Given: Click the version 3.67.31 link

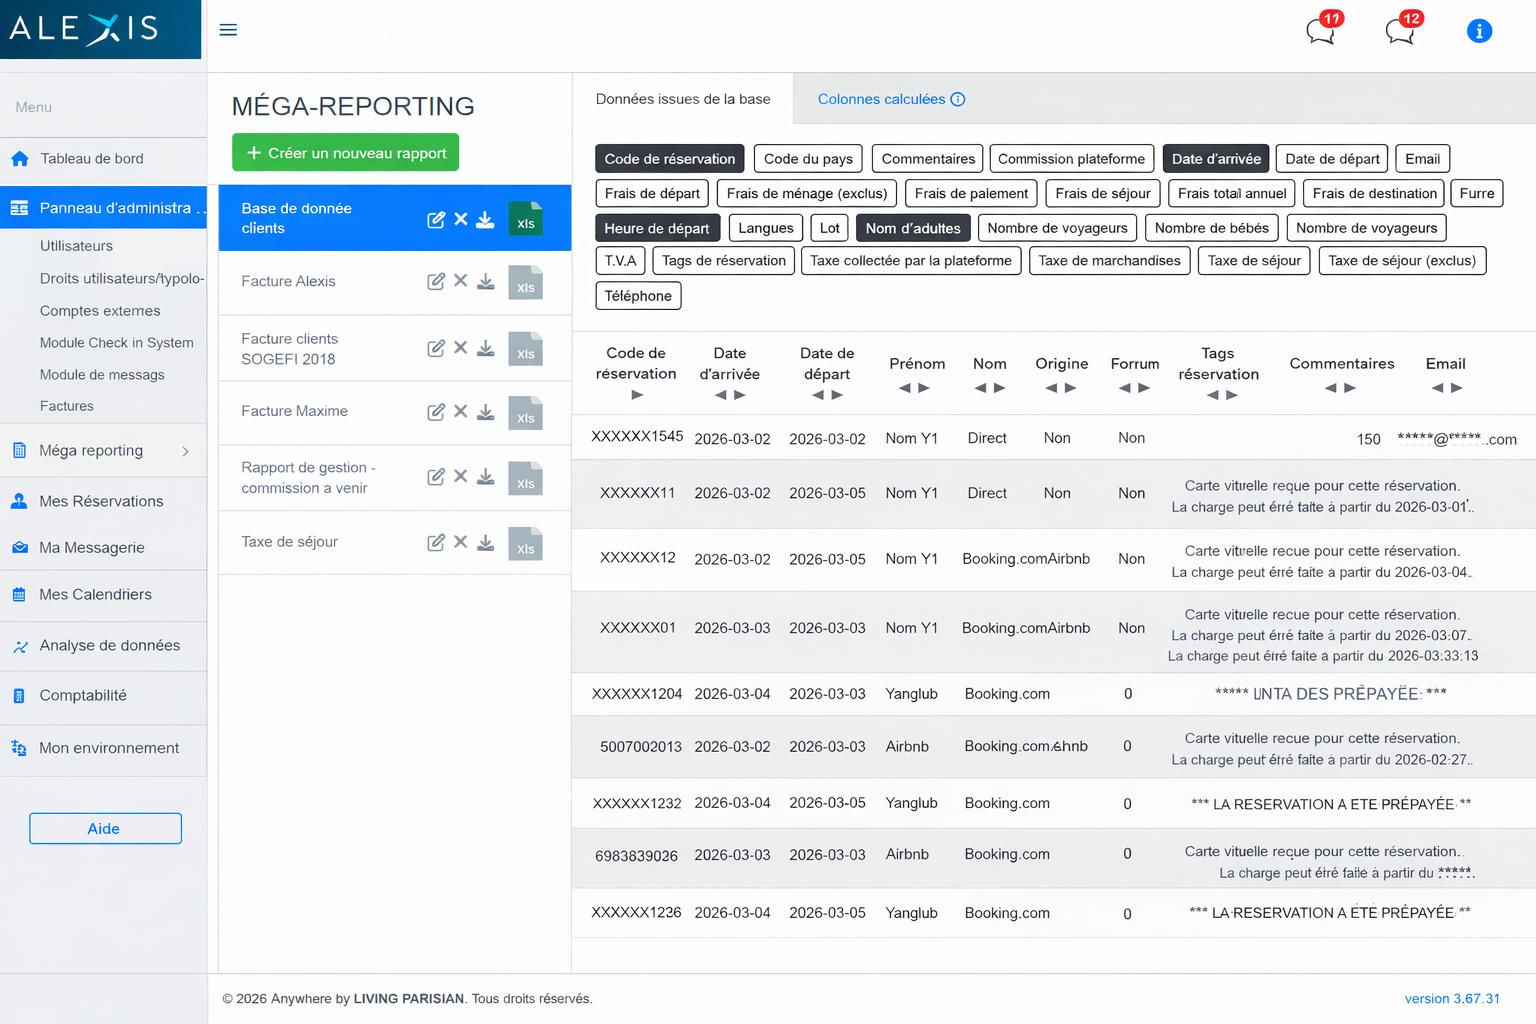Looking at the screenshot, I should pyautogui.click(x=1453, y=998).
